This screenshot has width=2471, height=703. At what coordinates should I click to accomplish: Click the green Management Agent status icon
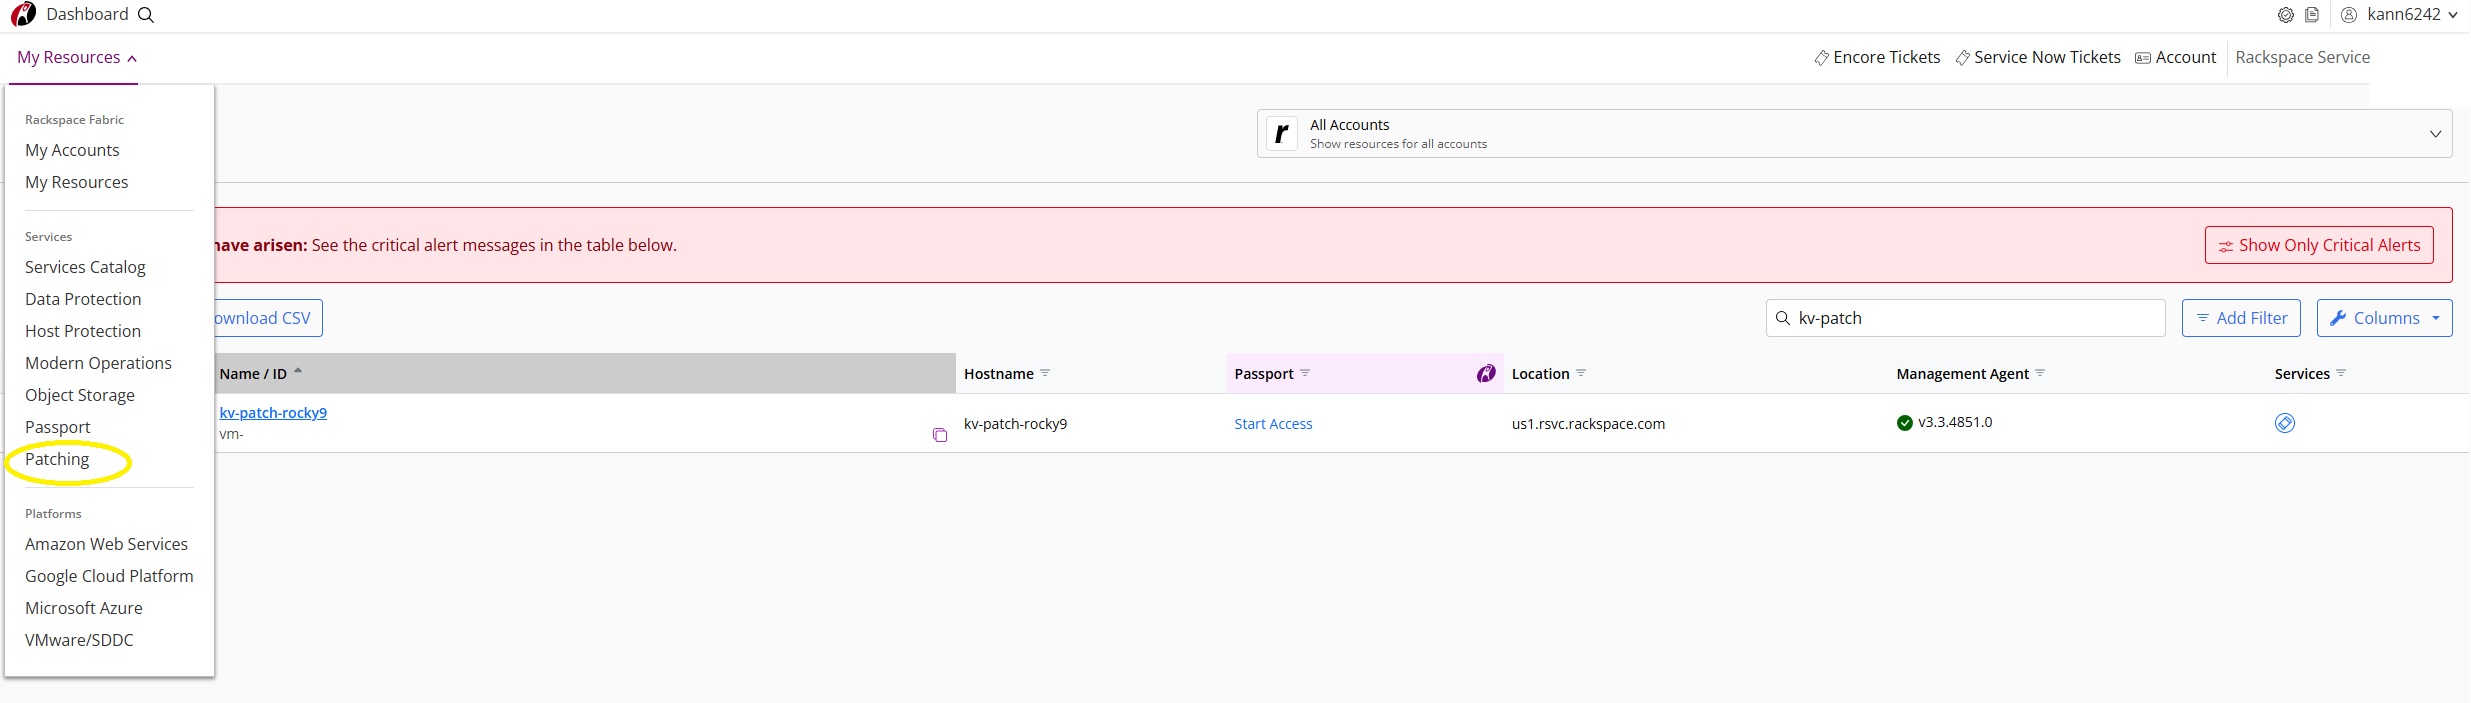coord(1904,423)
